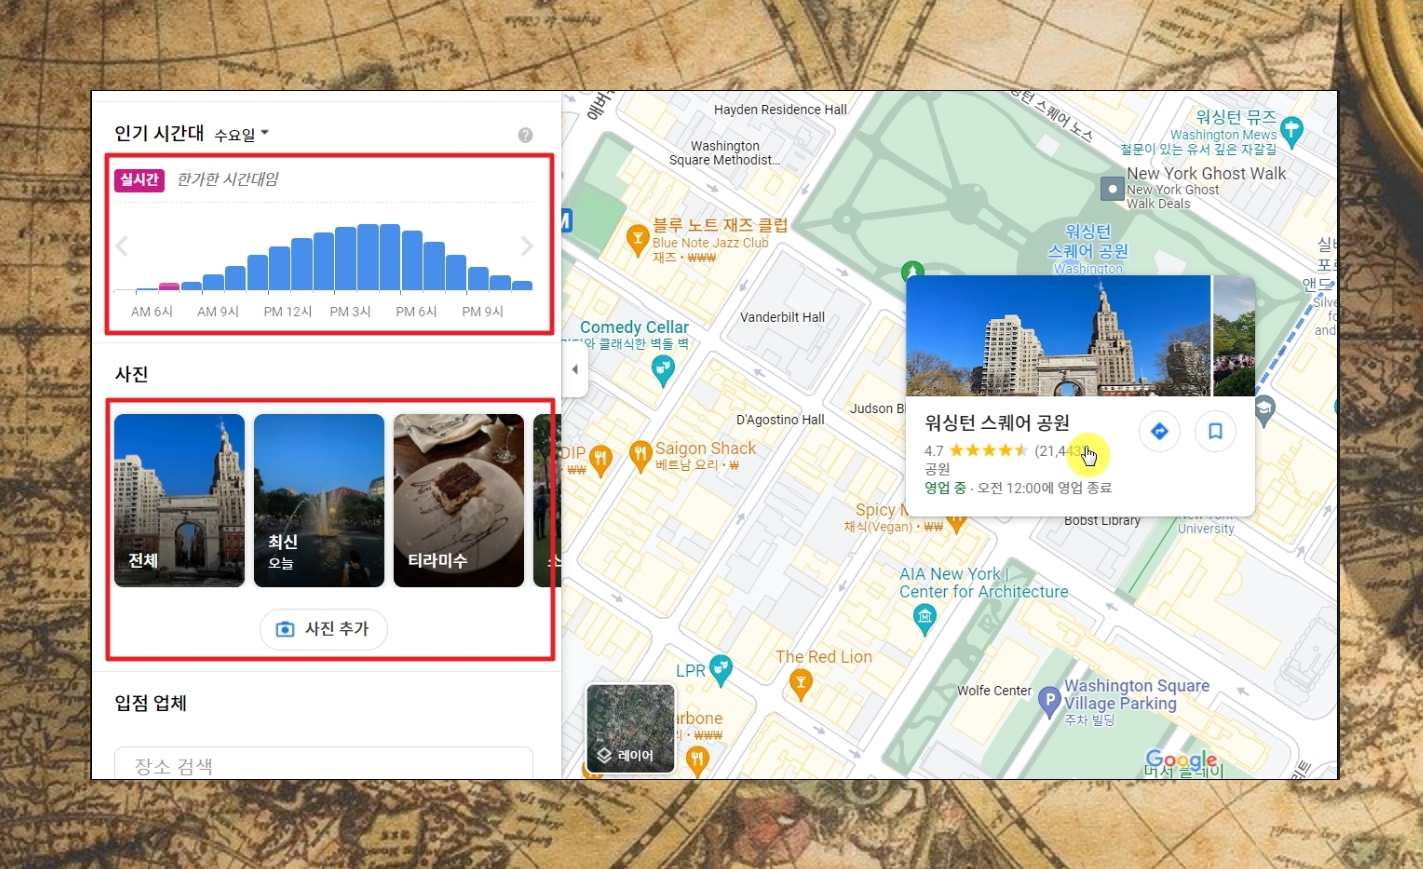Click the Wolfe Center label
The image size is (1423, 869).
pyautogui.click(x=994, y=691)
